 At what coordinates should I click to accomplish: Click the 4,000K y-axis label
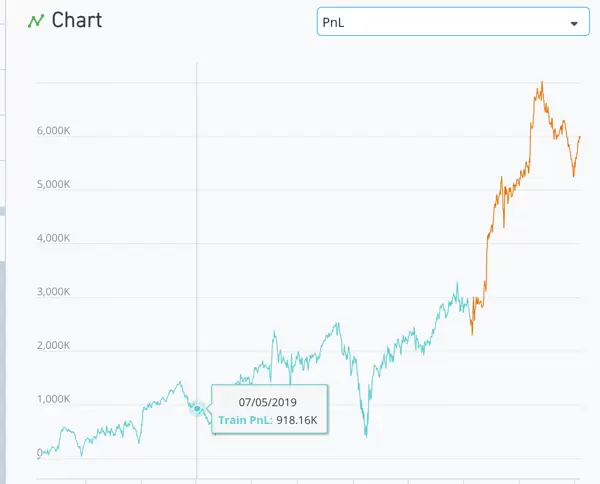click(x=53, y=239)
